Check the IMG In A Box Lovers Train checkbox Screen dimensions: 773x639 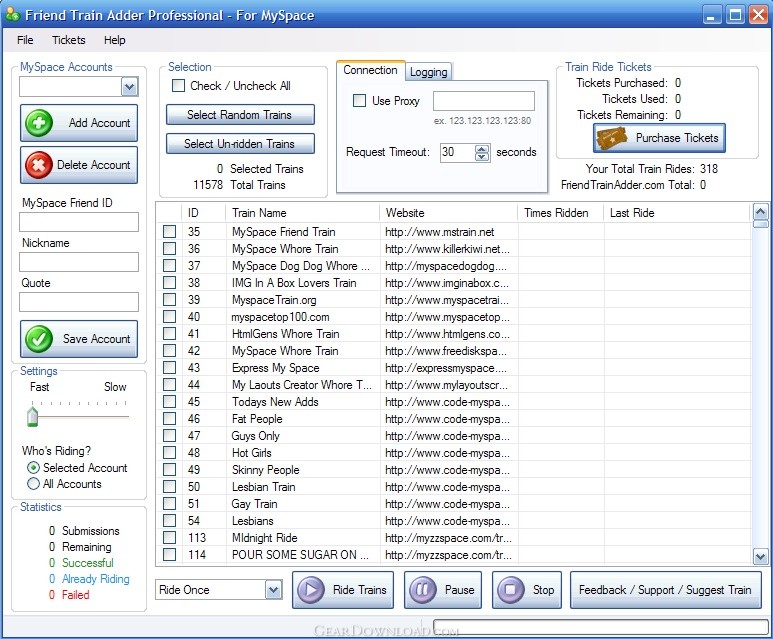pyautogui.click(x=170, y=283)
